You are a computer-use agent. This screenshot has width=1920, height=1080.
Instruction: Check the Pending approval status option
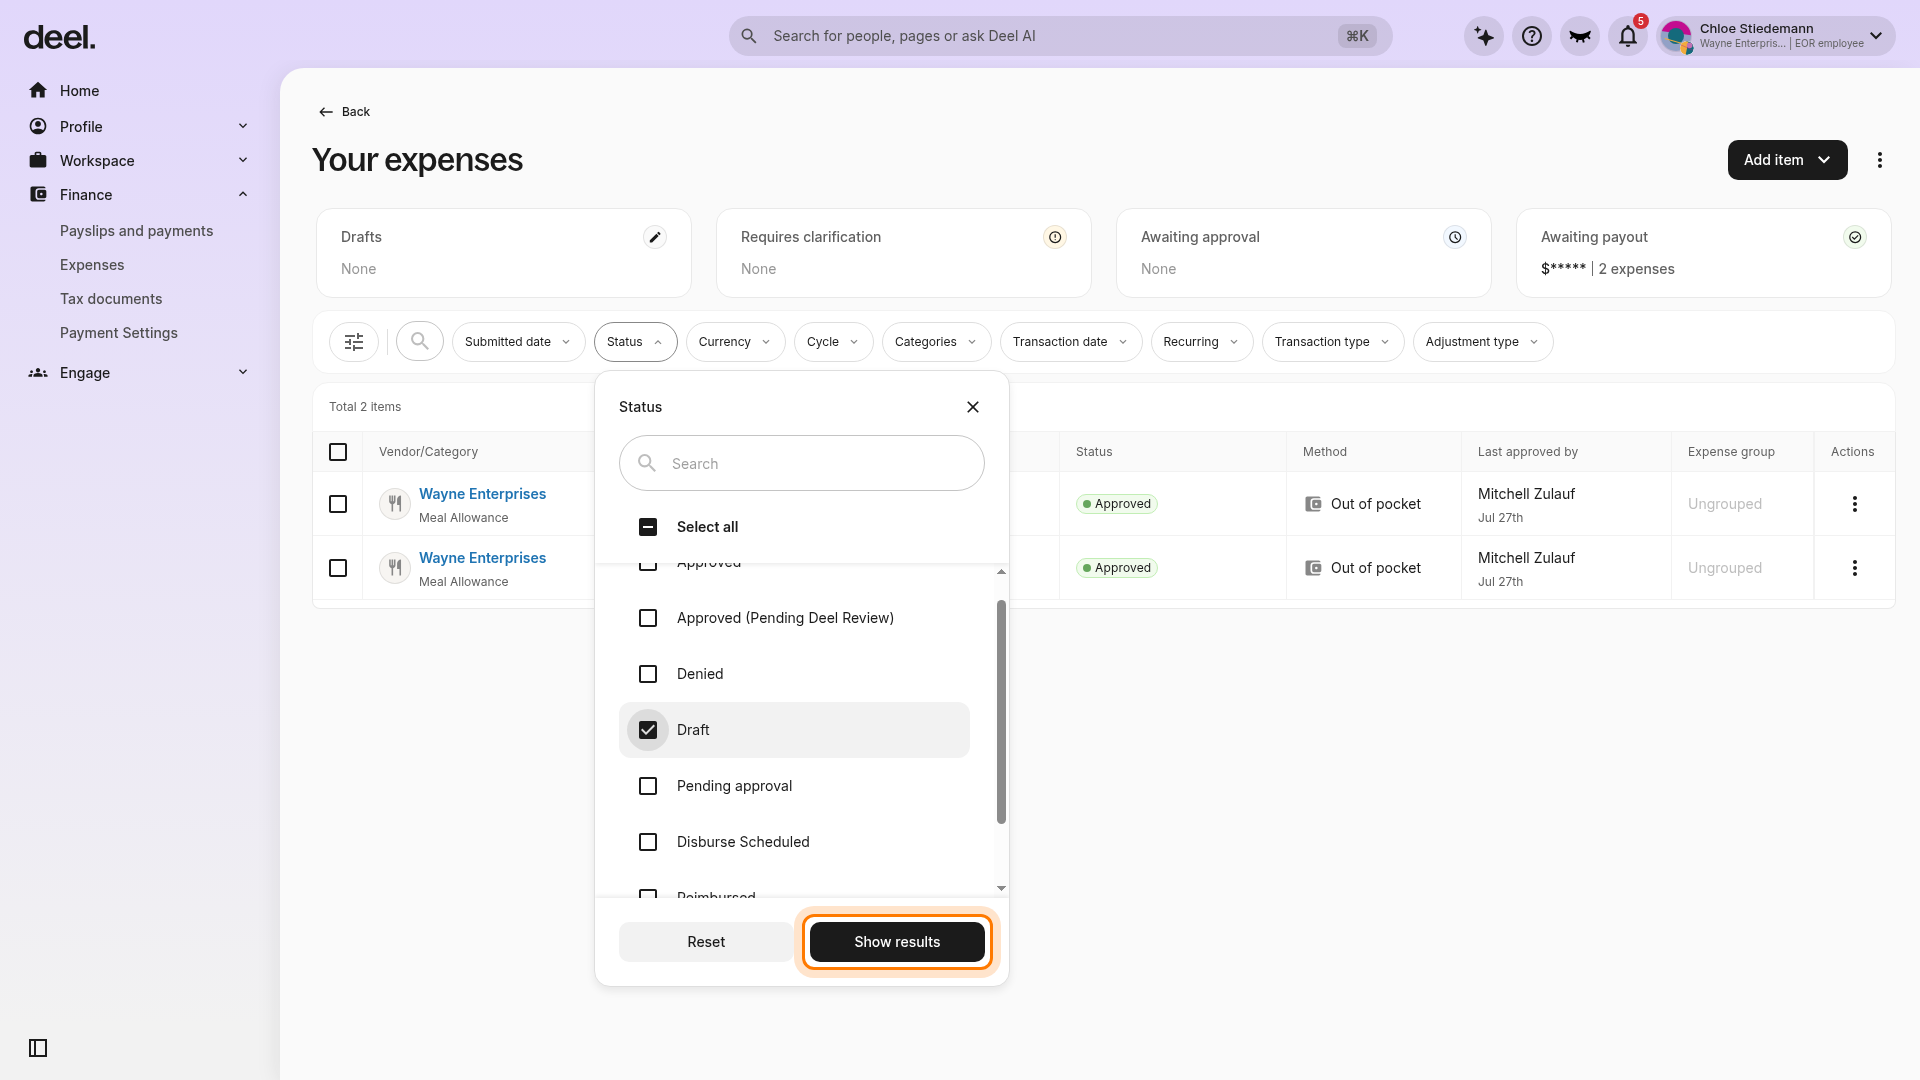point(648,786)
